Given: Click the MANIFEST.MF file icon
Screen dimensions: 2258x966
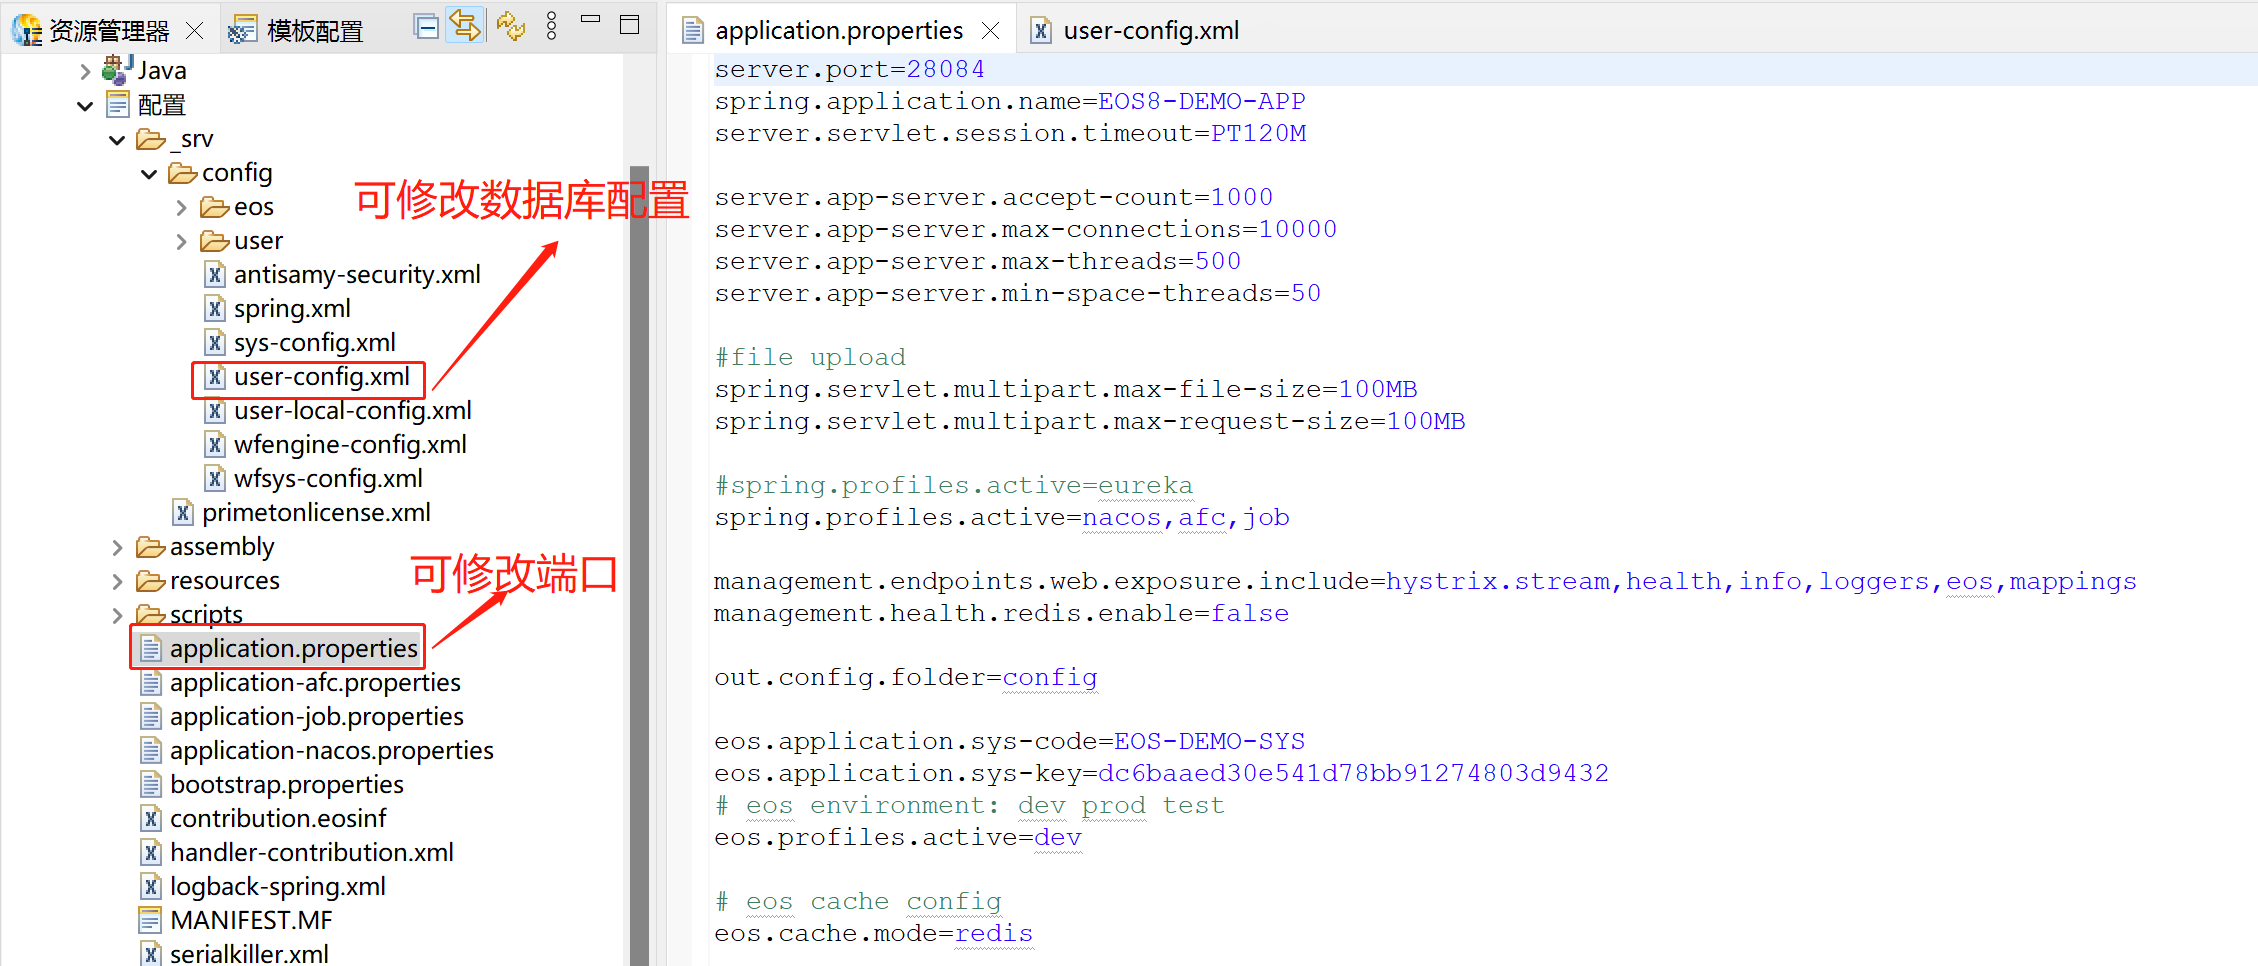Looking at the screenshot, I should (151, 921).
